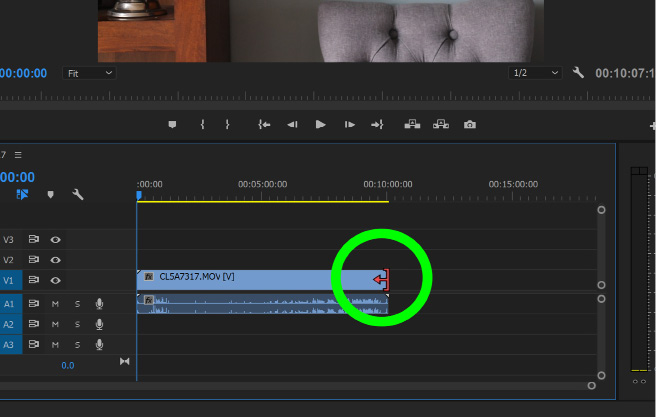Click the Extract button
Image resolution: width=656 pixels, height=417 pixels.
click(441, 124)
